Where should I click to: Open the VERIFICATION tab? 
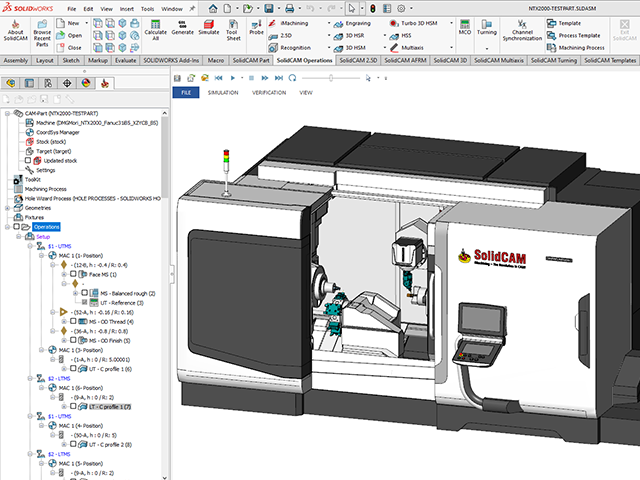(x=269, y=93)
